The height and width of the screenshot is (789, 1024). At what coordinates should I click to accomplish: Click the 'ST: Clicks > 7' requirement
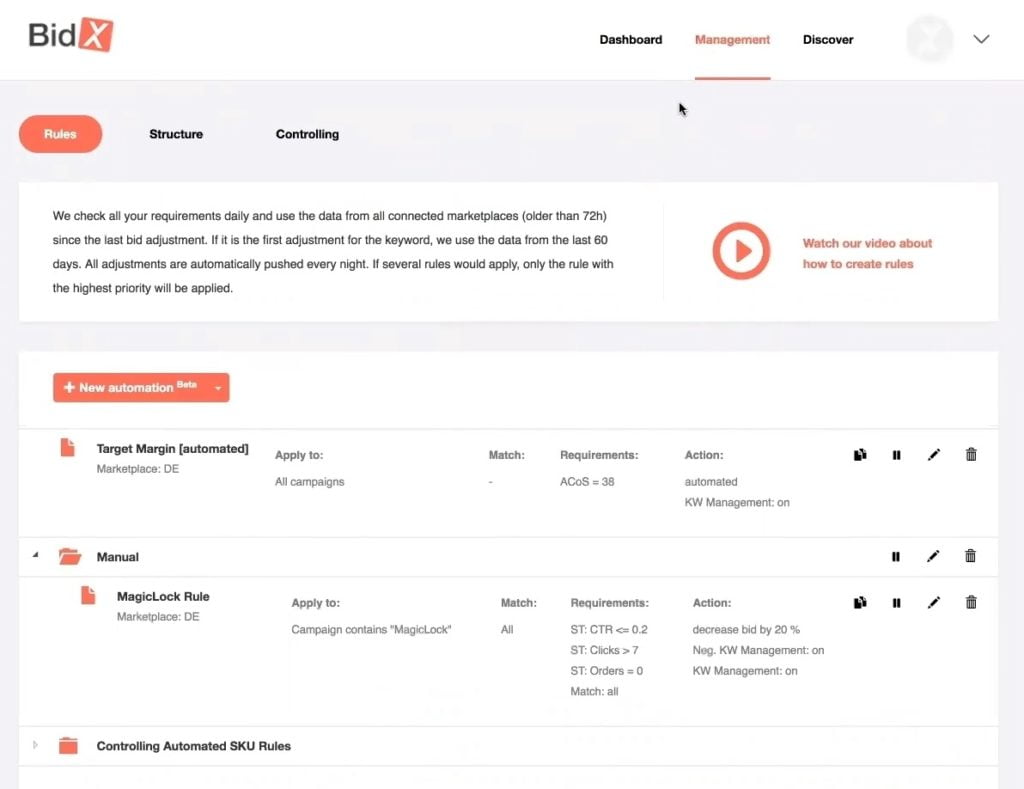click(x=604, y=651)
